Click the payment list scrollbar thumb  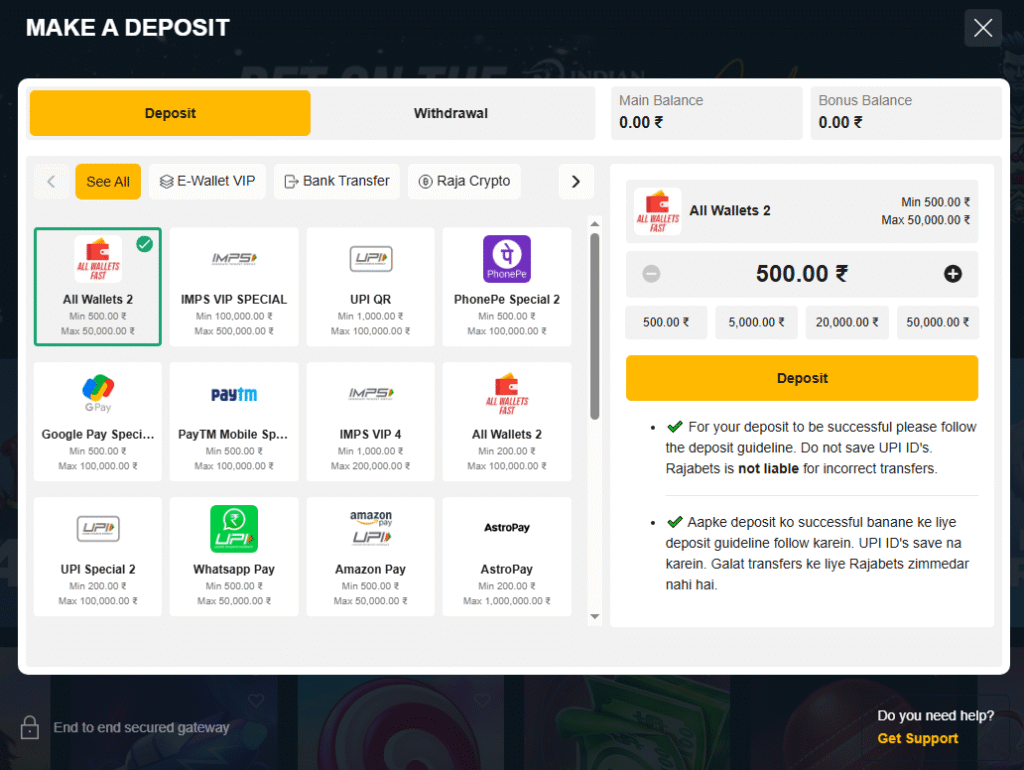594,327
